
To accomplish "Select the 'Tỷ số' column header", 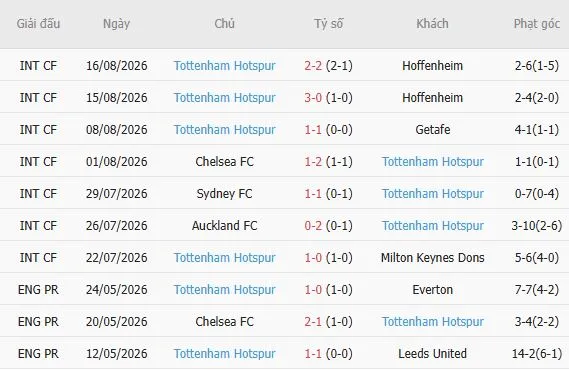I will pyautogui.click(x=328, y=24).
